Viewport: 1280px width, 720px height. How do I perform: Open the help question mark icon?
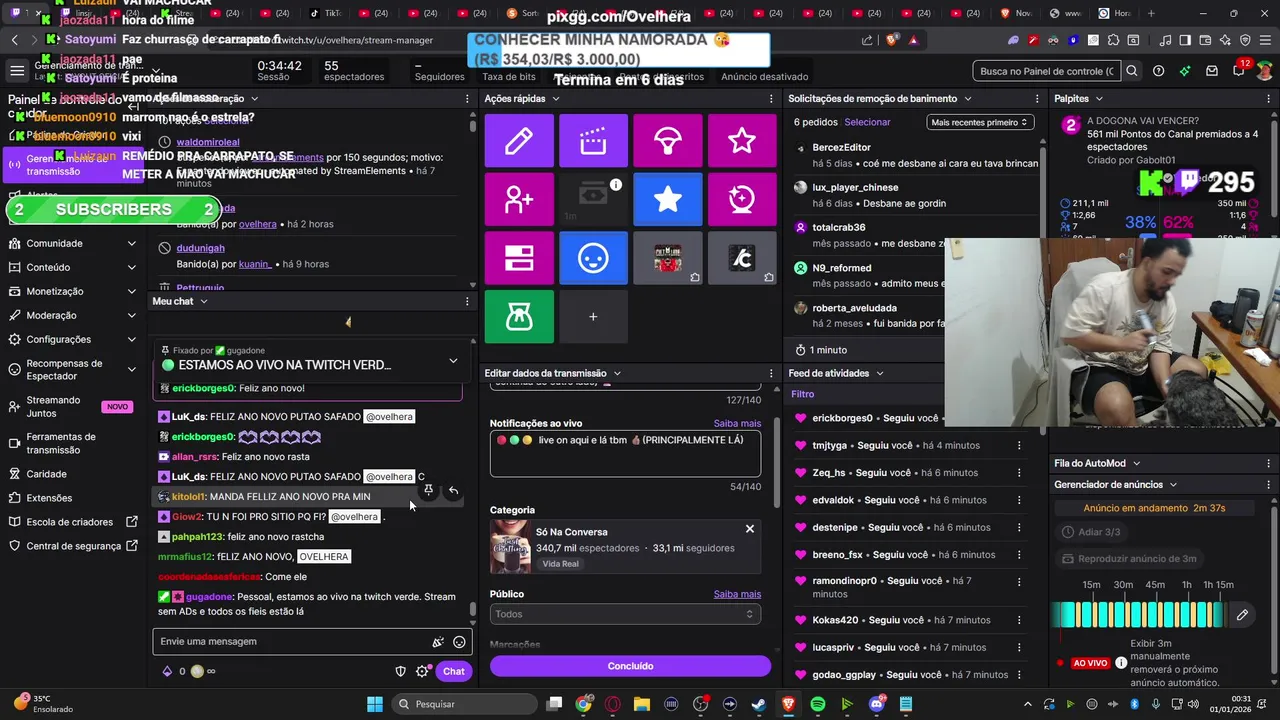coord(1158,71)
